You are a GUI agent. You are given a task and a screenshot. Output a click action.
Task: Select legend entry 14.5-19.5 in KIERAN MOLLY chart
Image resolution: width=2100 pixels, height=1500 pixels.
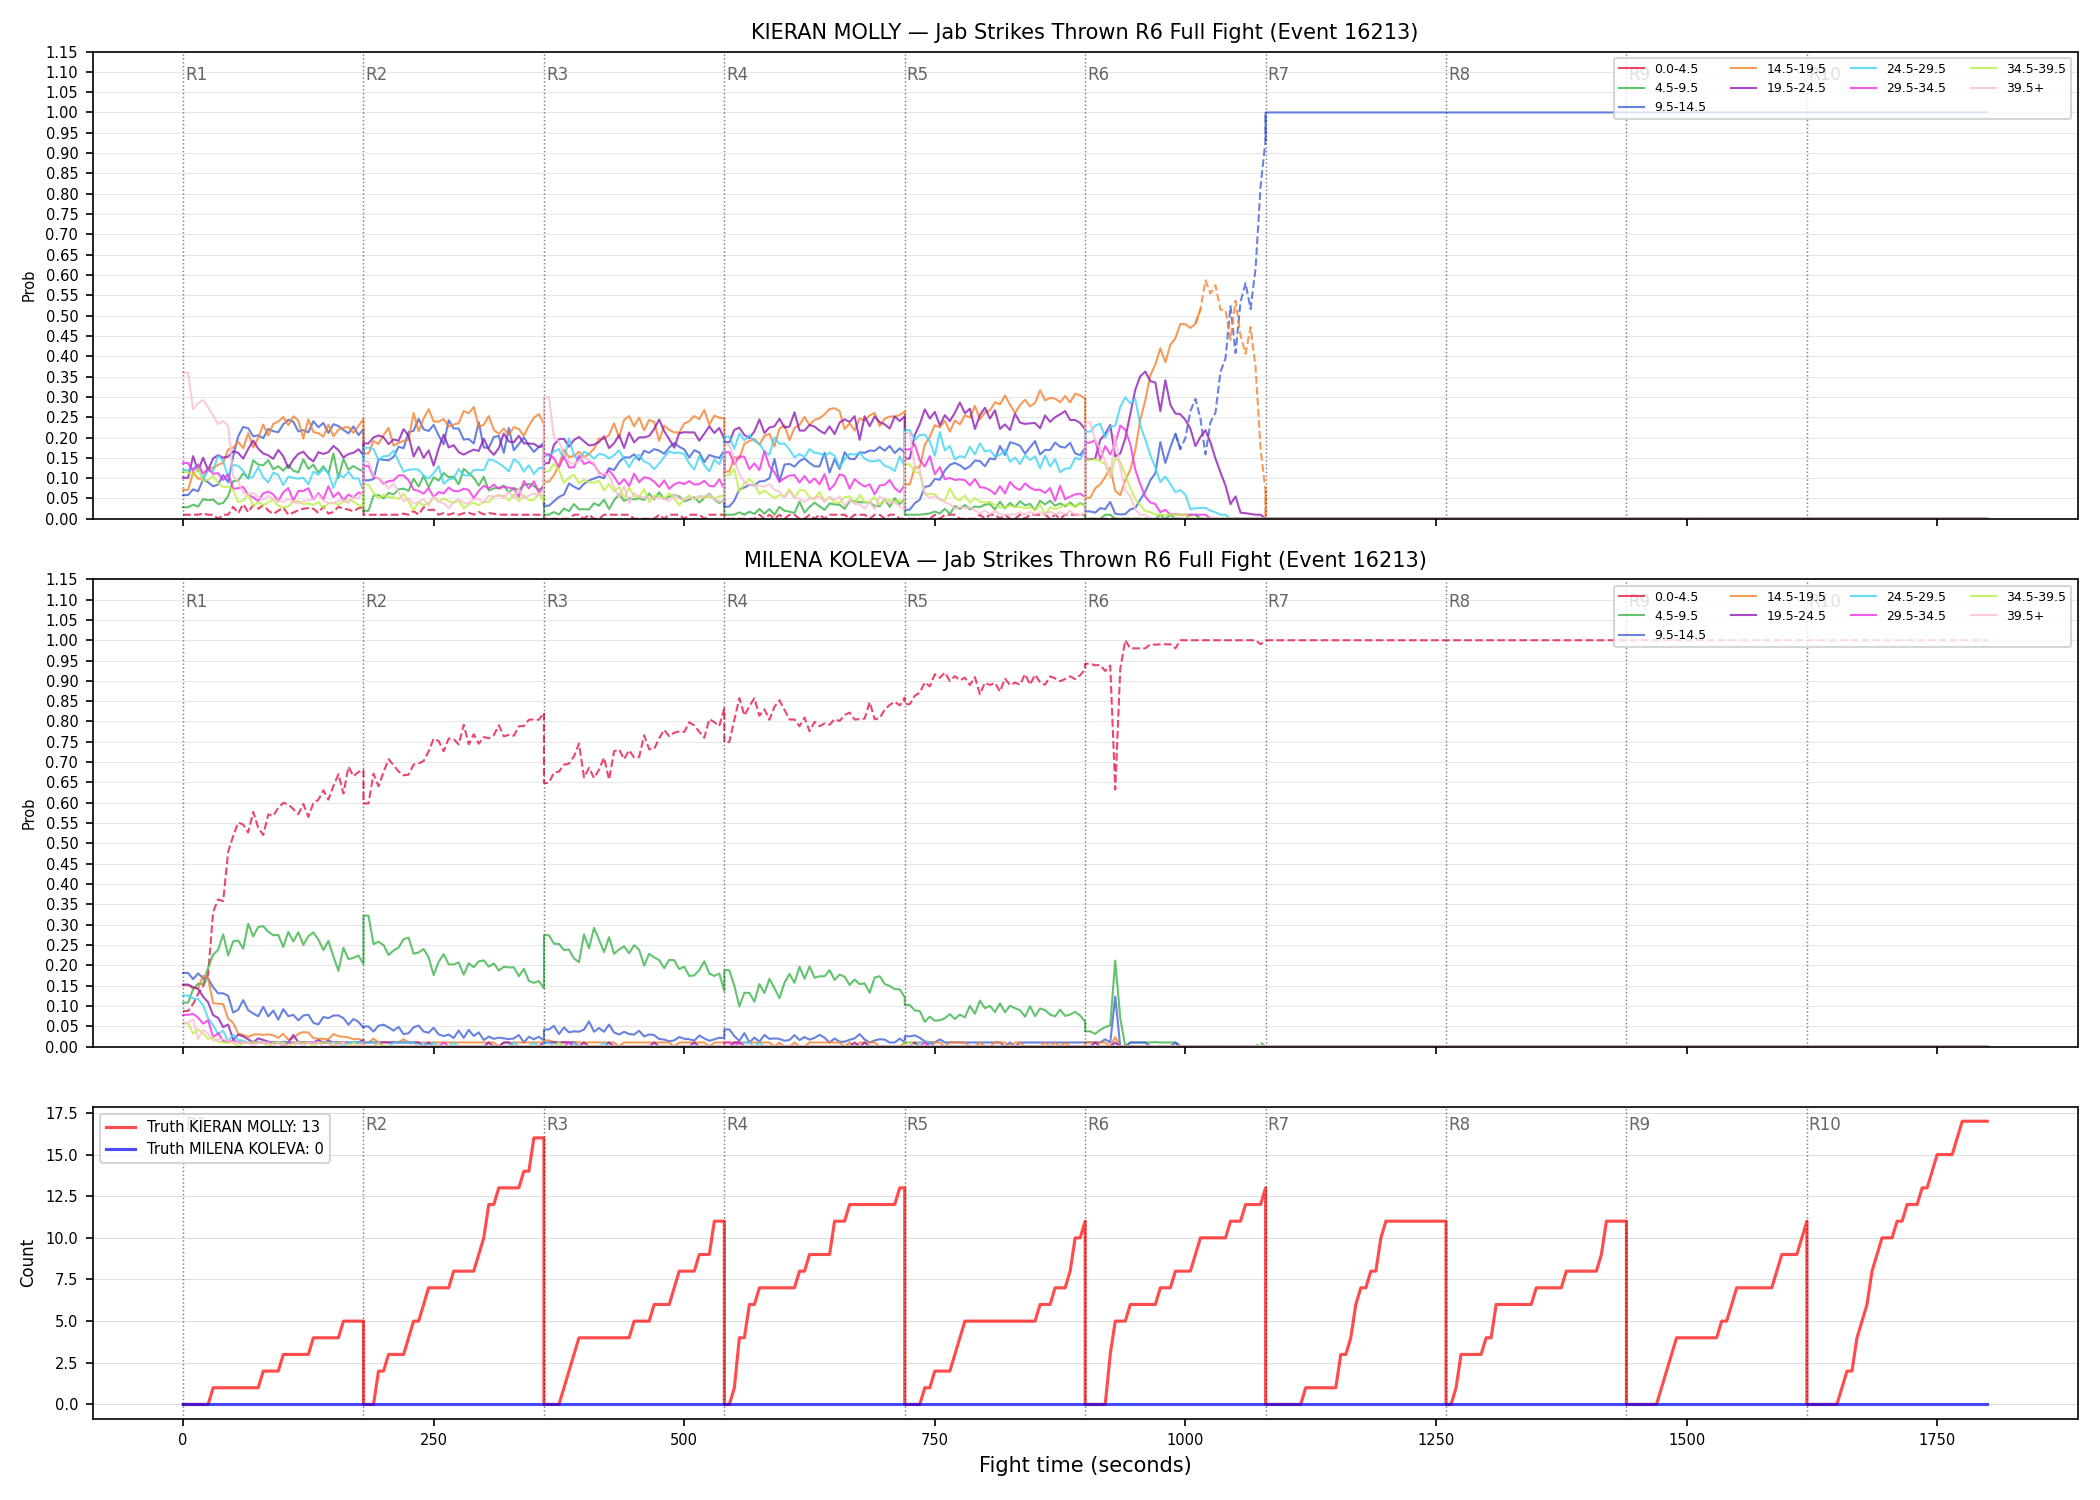(x=1778, y=69)
